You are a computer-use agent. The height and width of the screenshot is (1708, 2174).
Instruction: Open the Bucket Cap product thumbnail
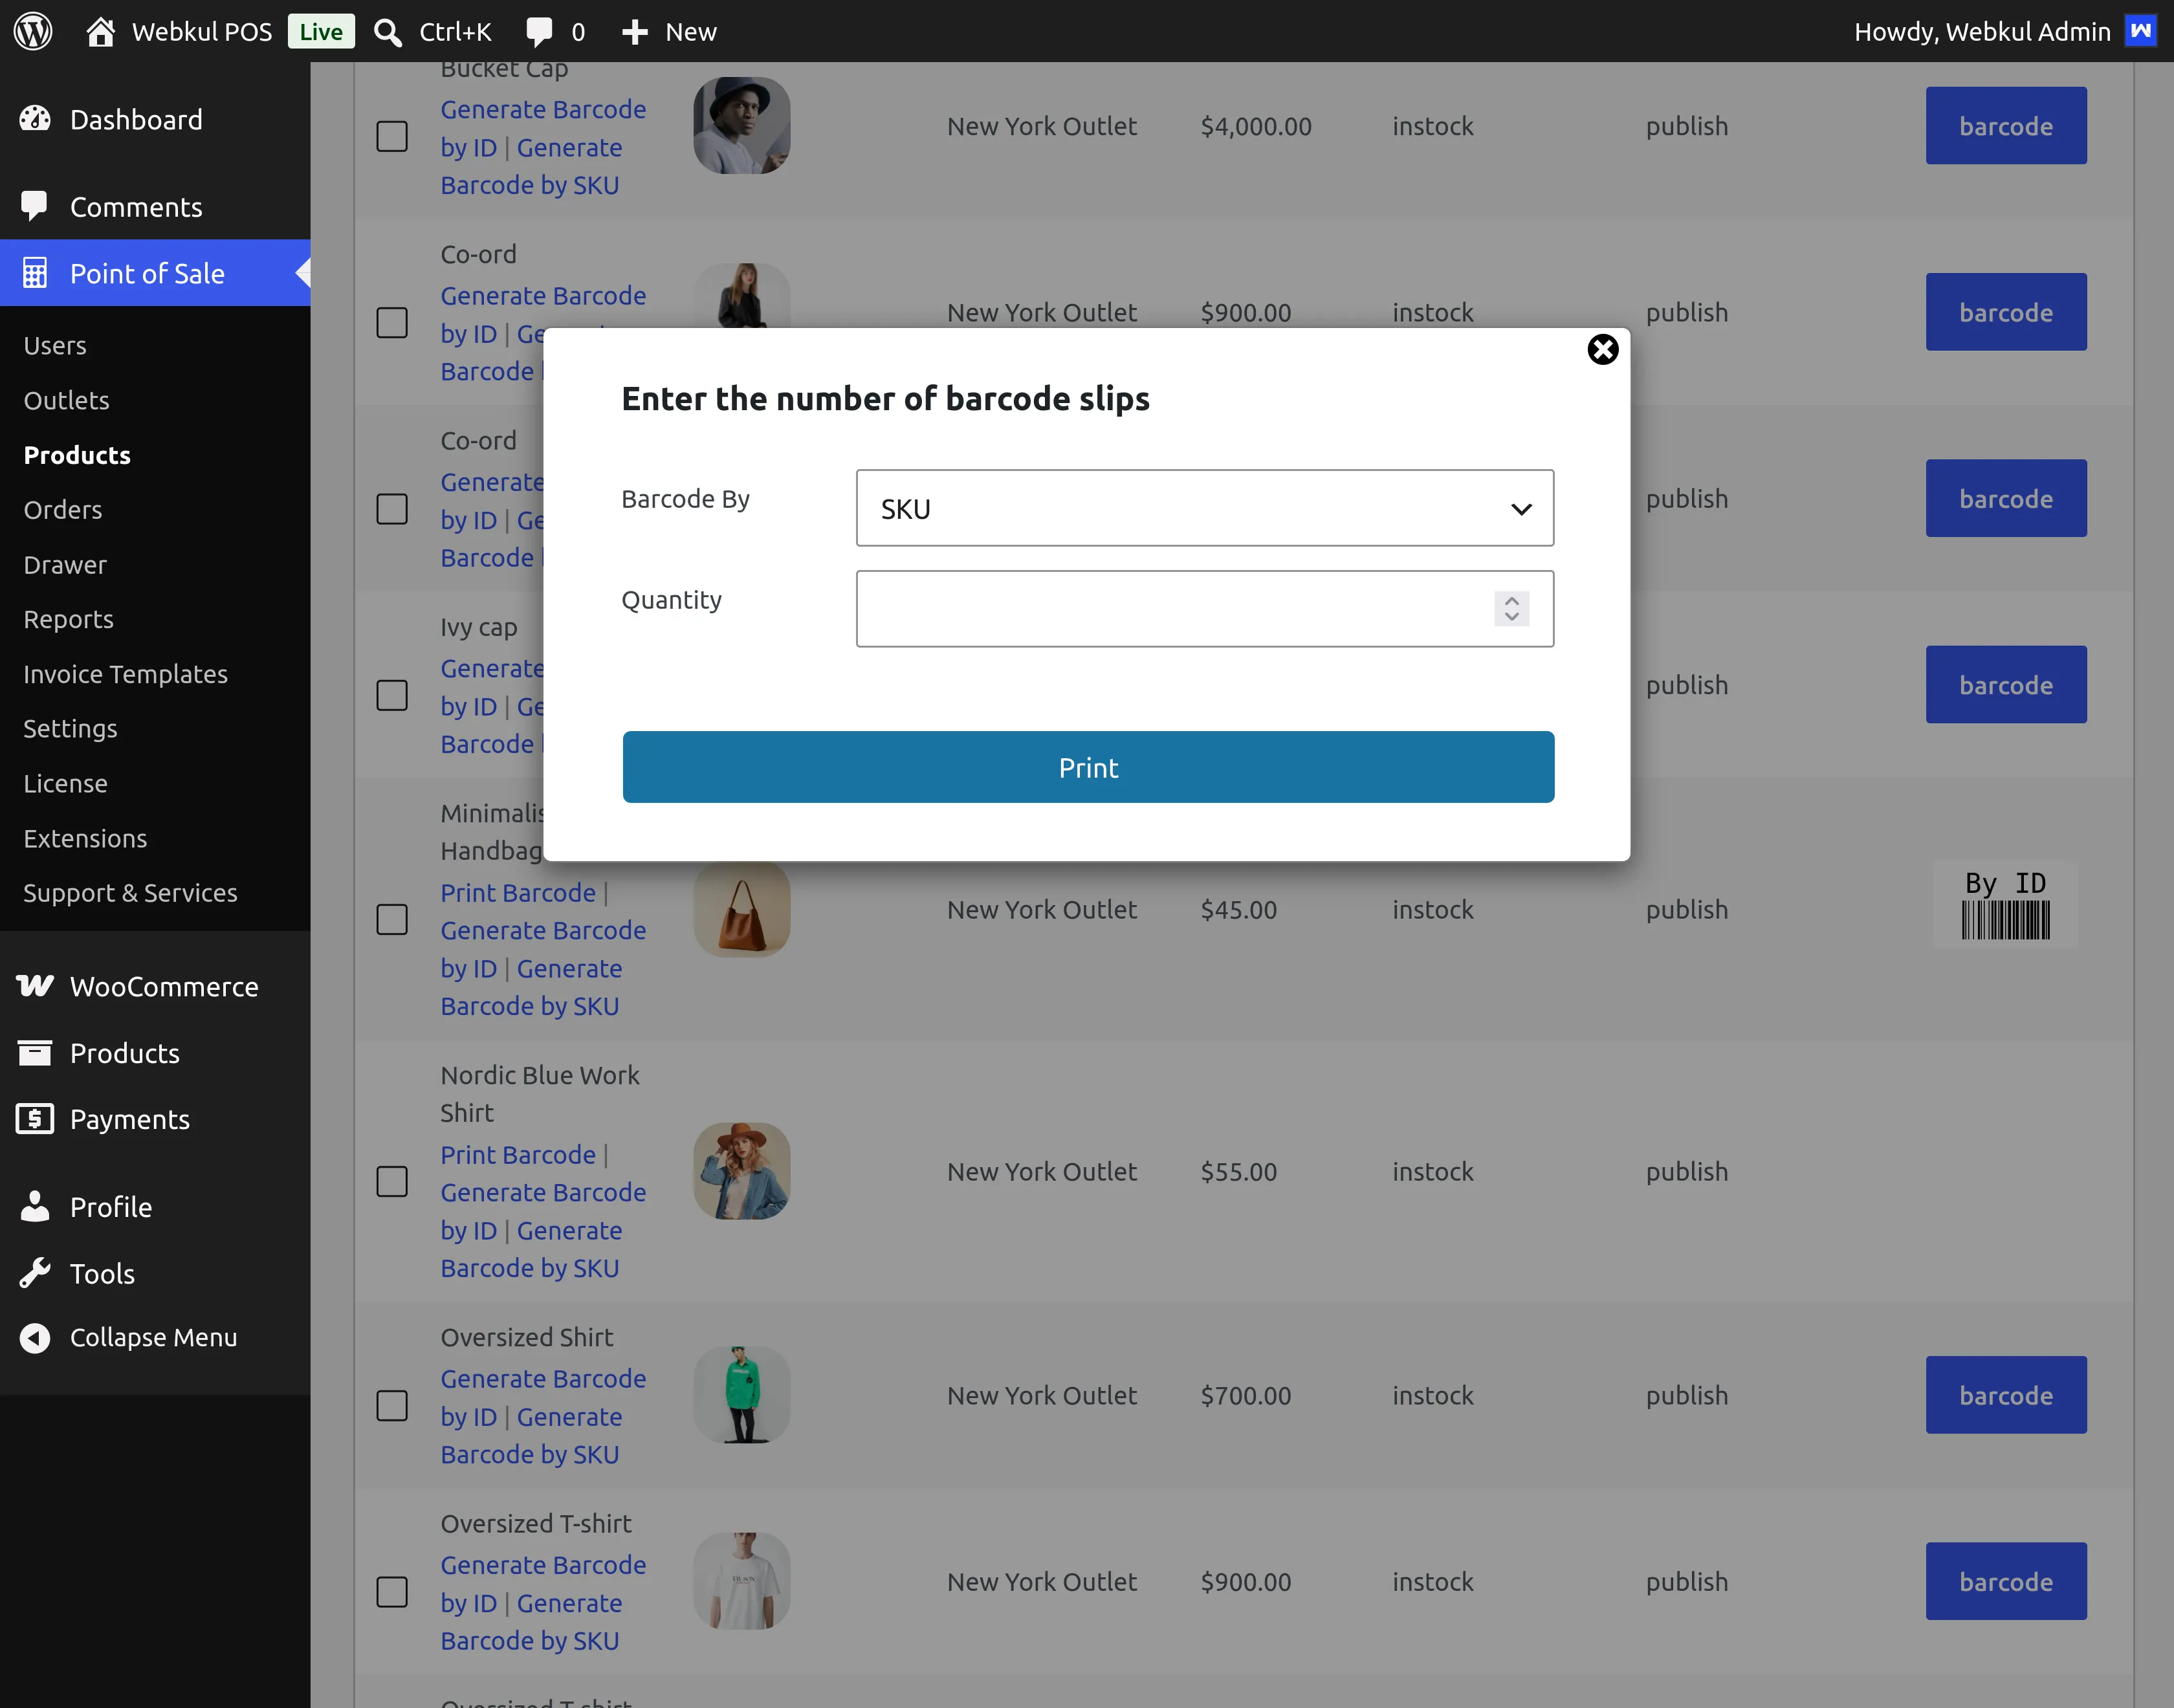click(742, 125)
